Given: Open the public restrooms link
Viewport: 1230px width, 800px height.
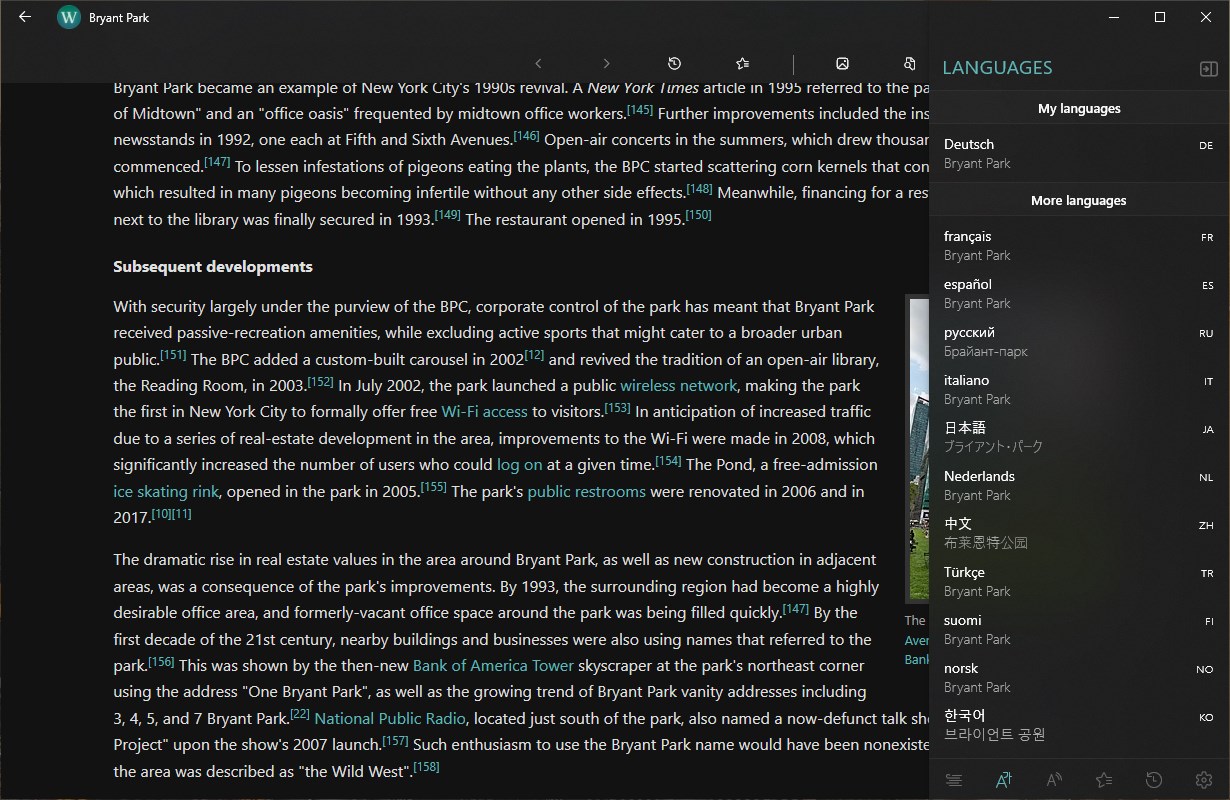Looking at the screenshot, I should click(586, 491).
